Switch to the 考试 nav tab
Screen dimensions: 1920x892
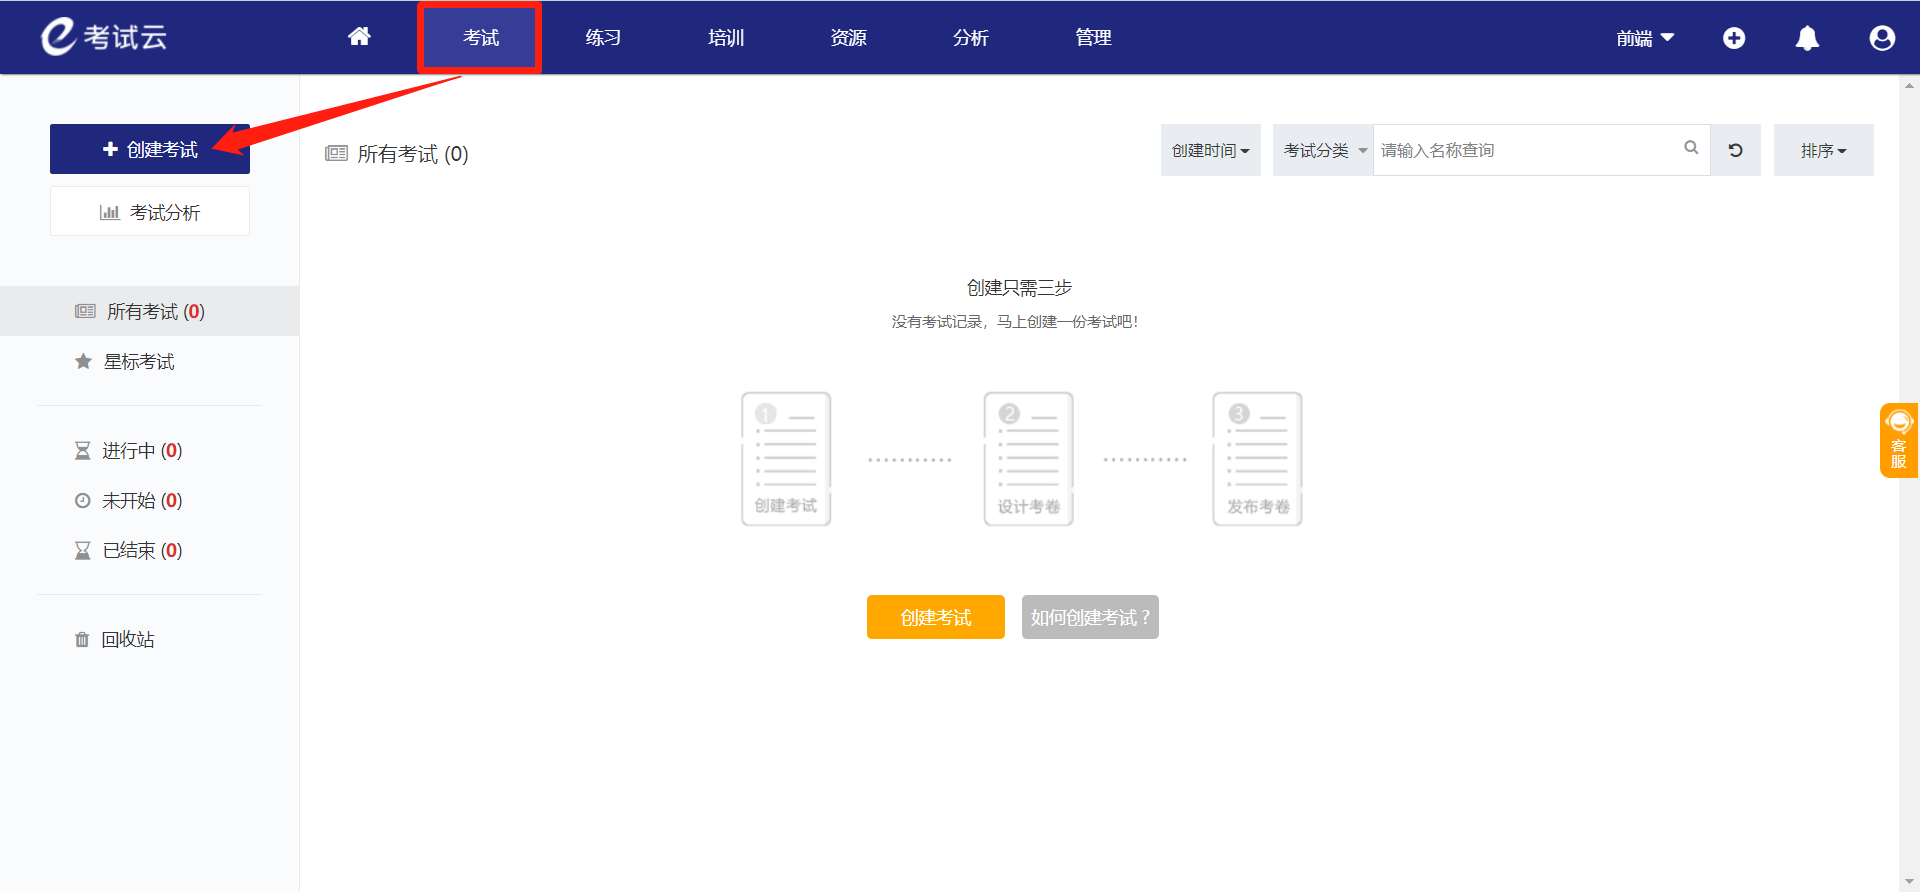coord(480,38)
